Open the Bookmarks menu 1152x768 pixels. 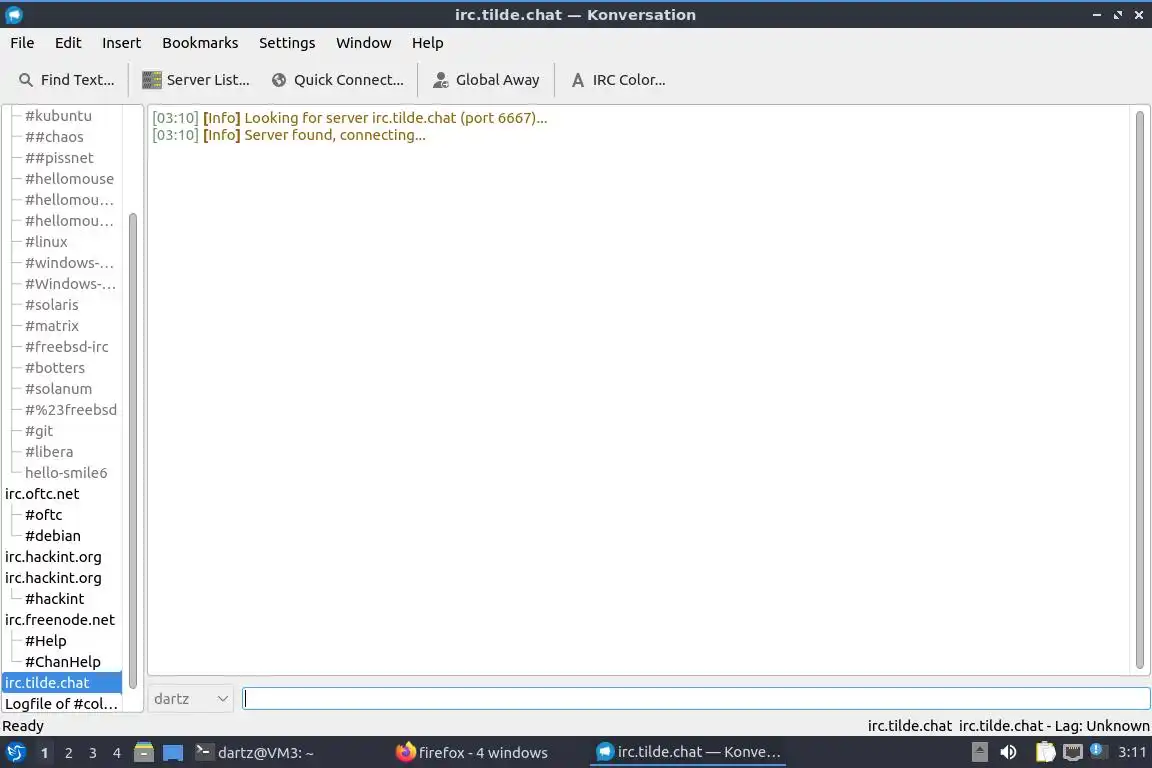click(200, 43)
